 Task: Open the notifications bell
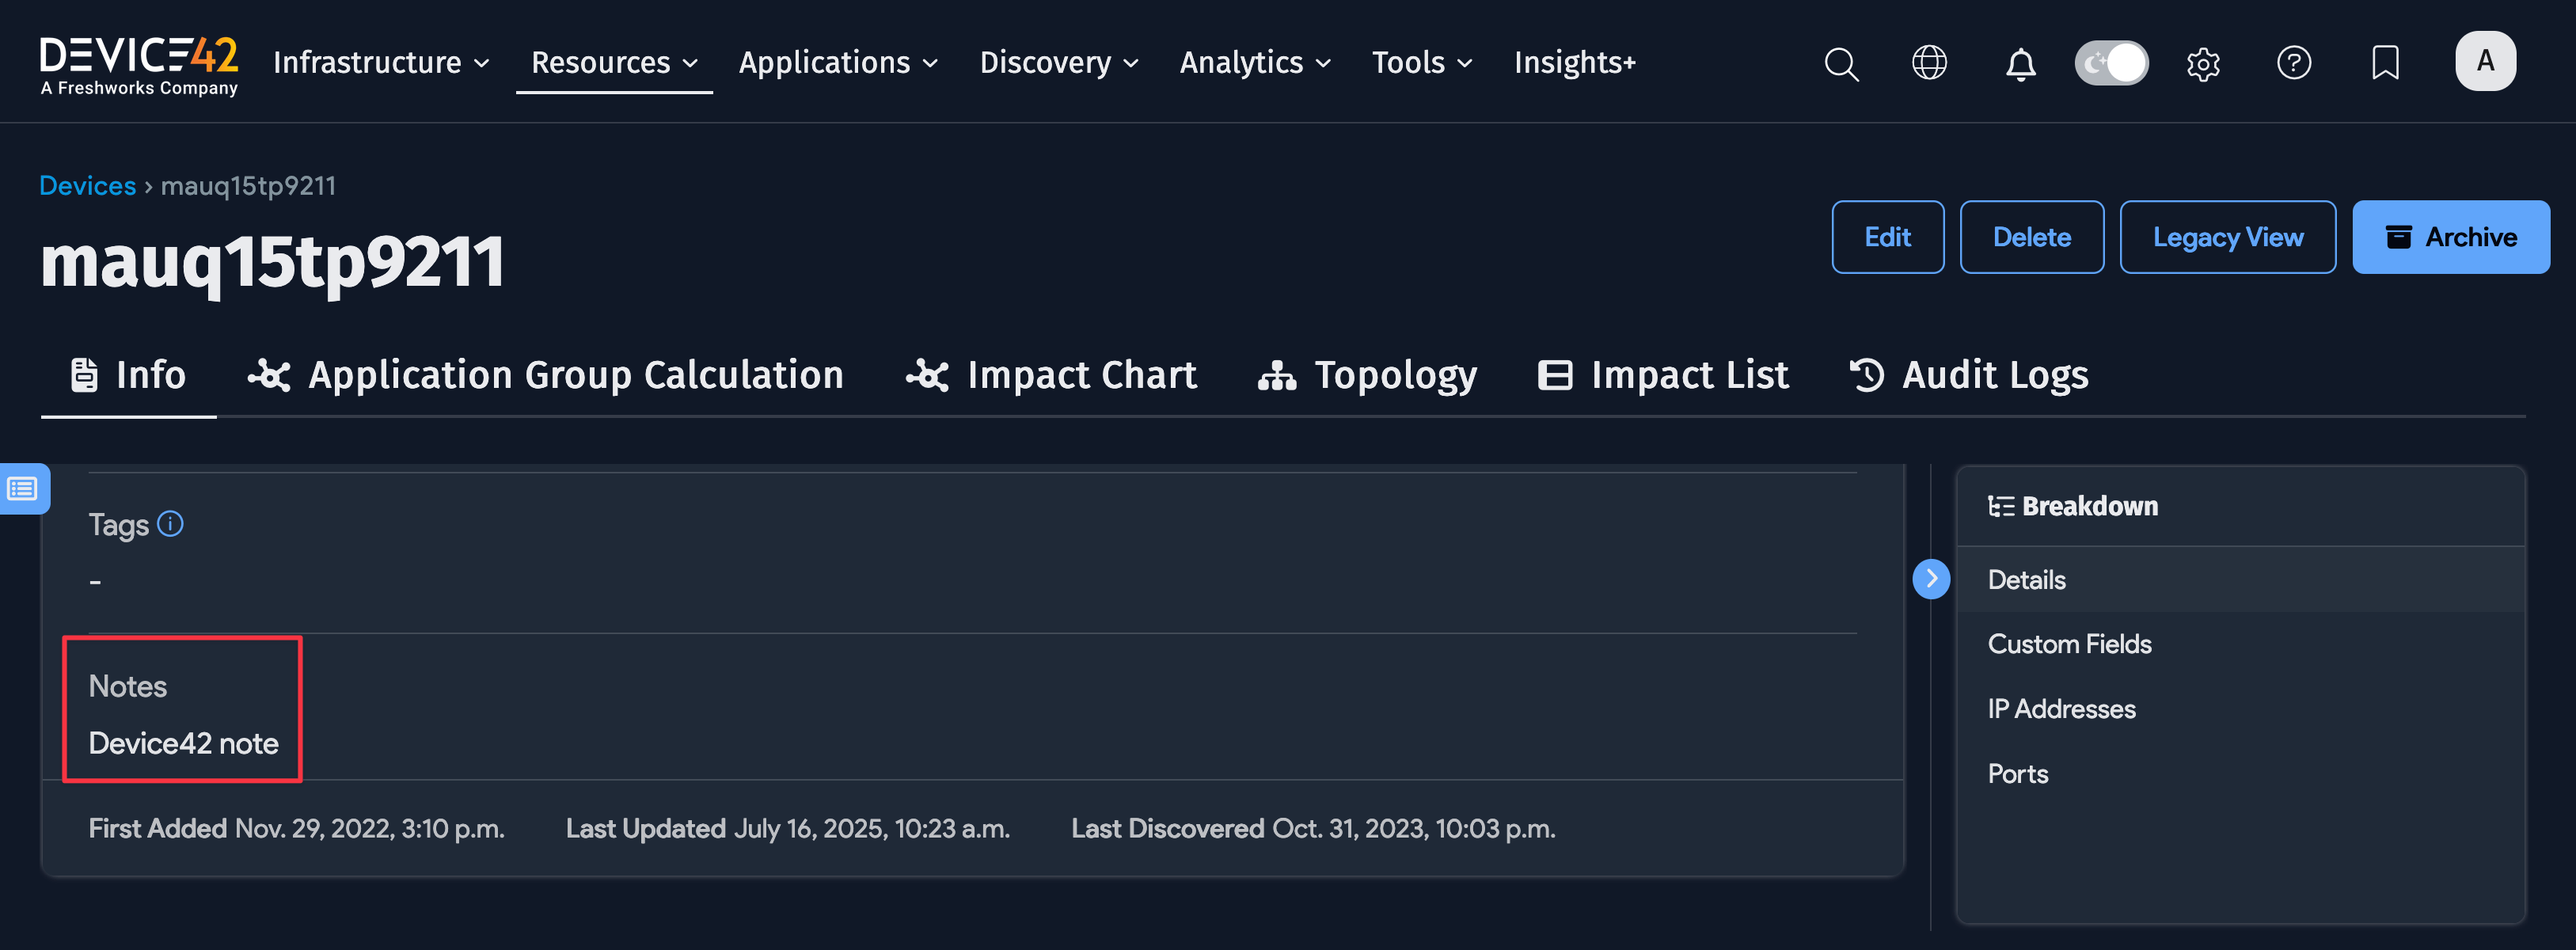click(2020, 64)
